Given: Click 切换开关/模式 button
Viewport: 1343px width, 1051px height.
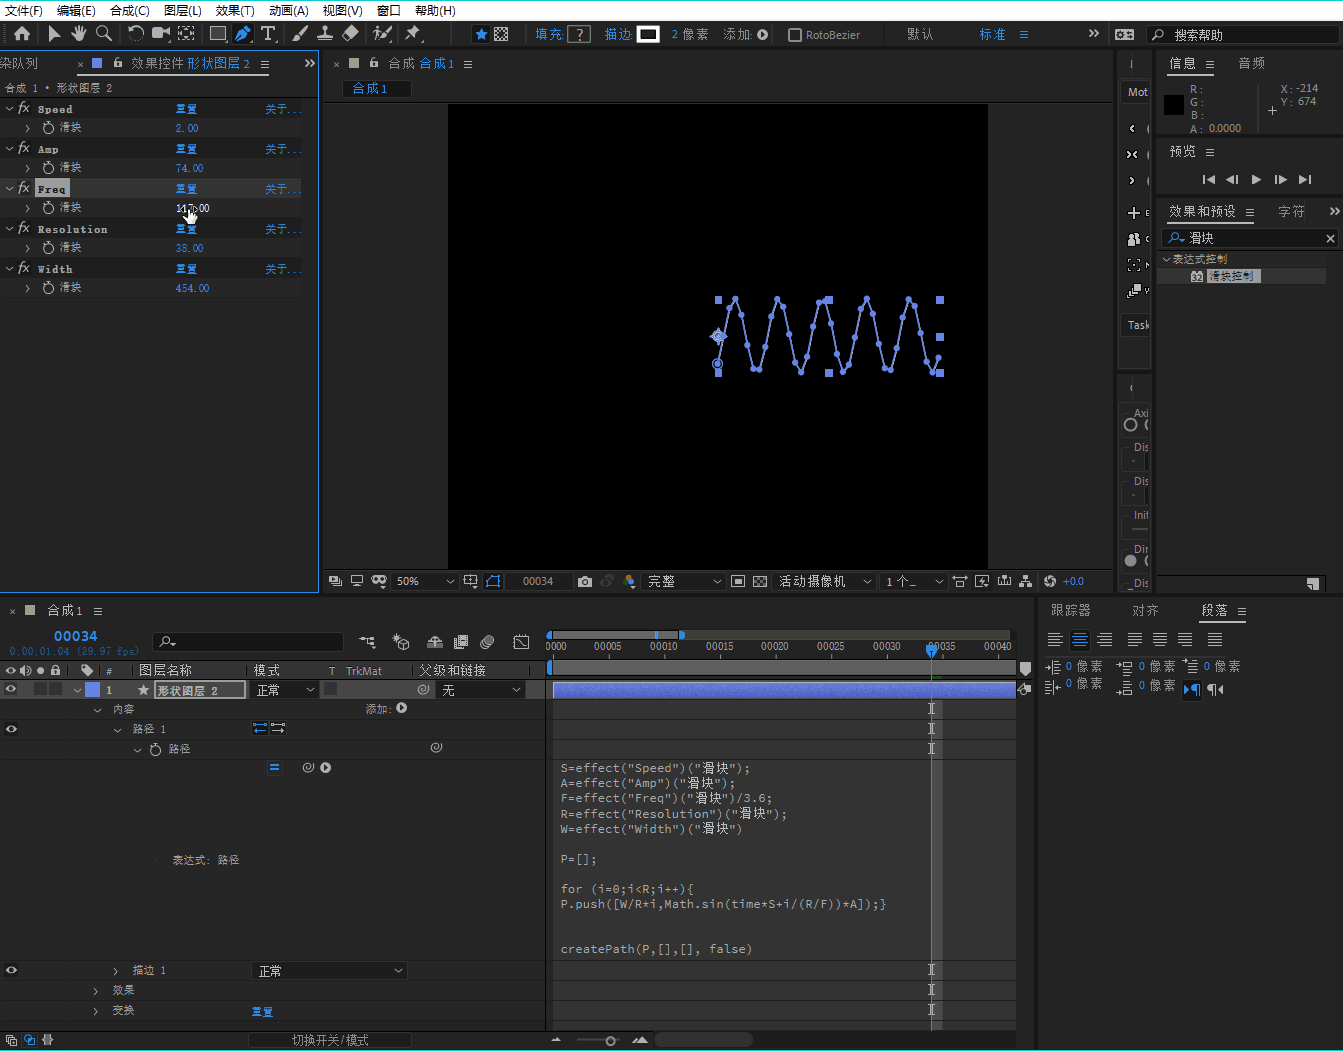Looking at the screenshot, I should [x=330, y=1040].
